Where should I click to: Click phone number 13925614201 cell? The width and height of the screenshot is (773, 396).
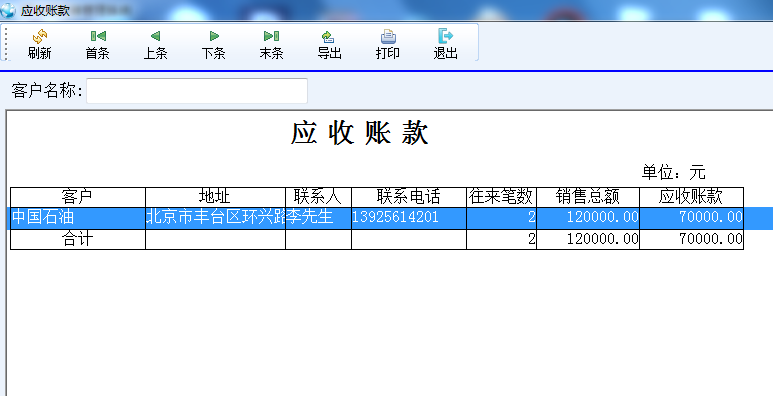[409, 218]
